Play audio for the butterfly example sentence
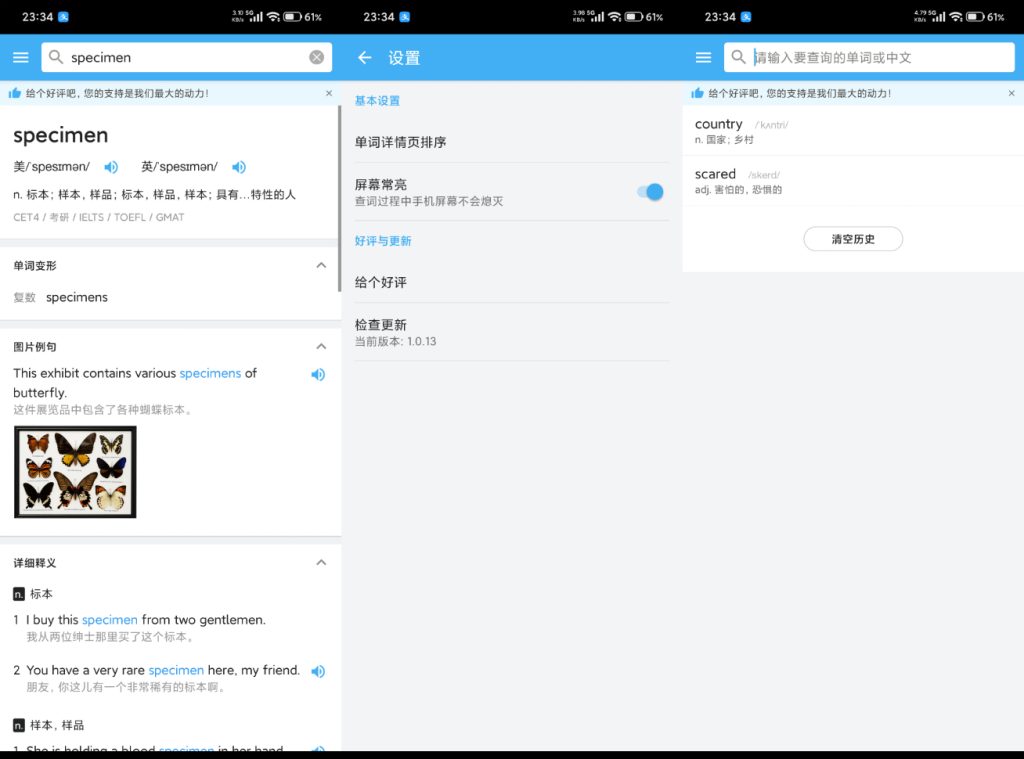Image resolution: width=1024 pixels, height=759 pixels. 318,374
